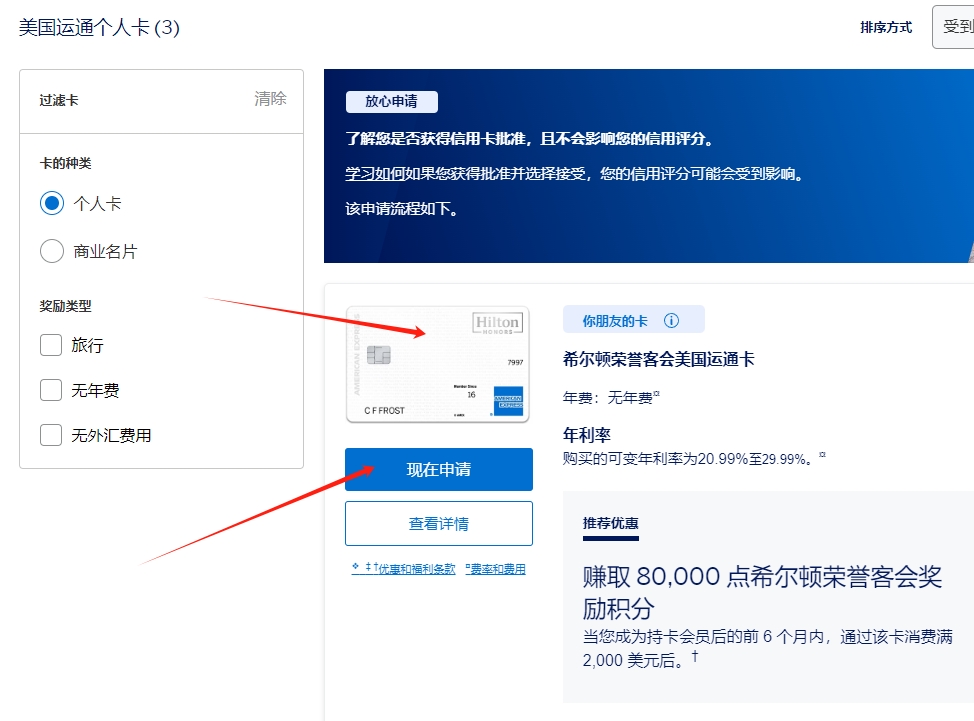Click the Hilton Honors card image

point(437,365)
